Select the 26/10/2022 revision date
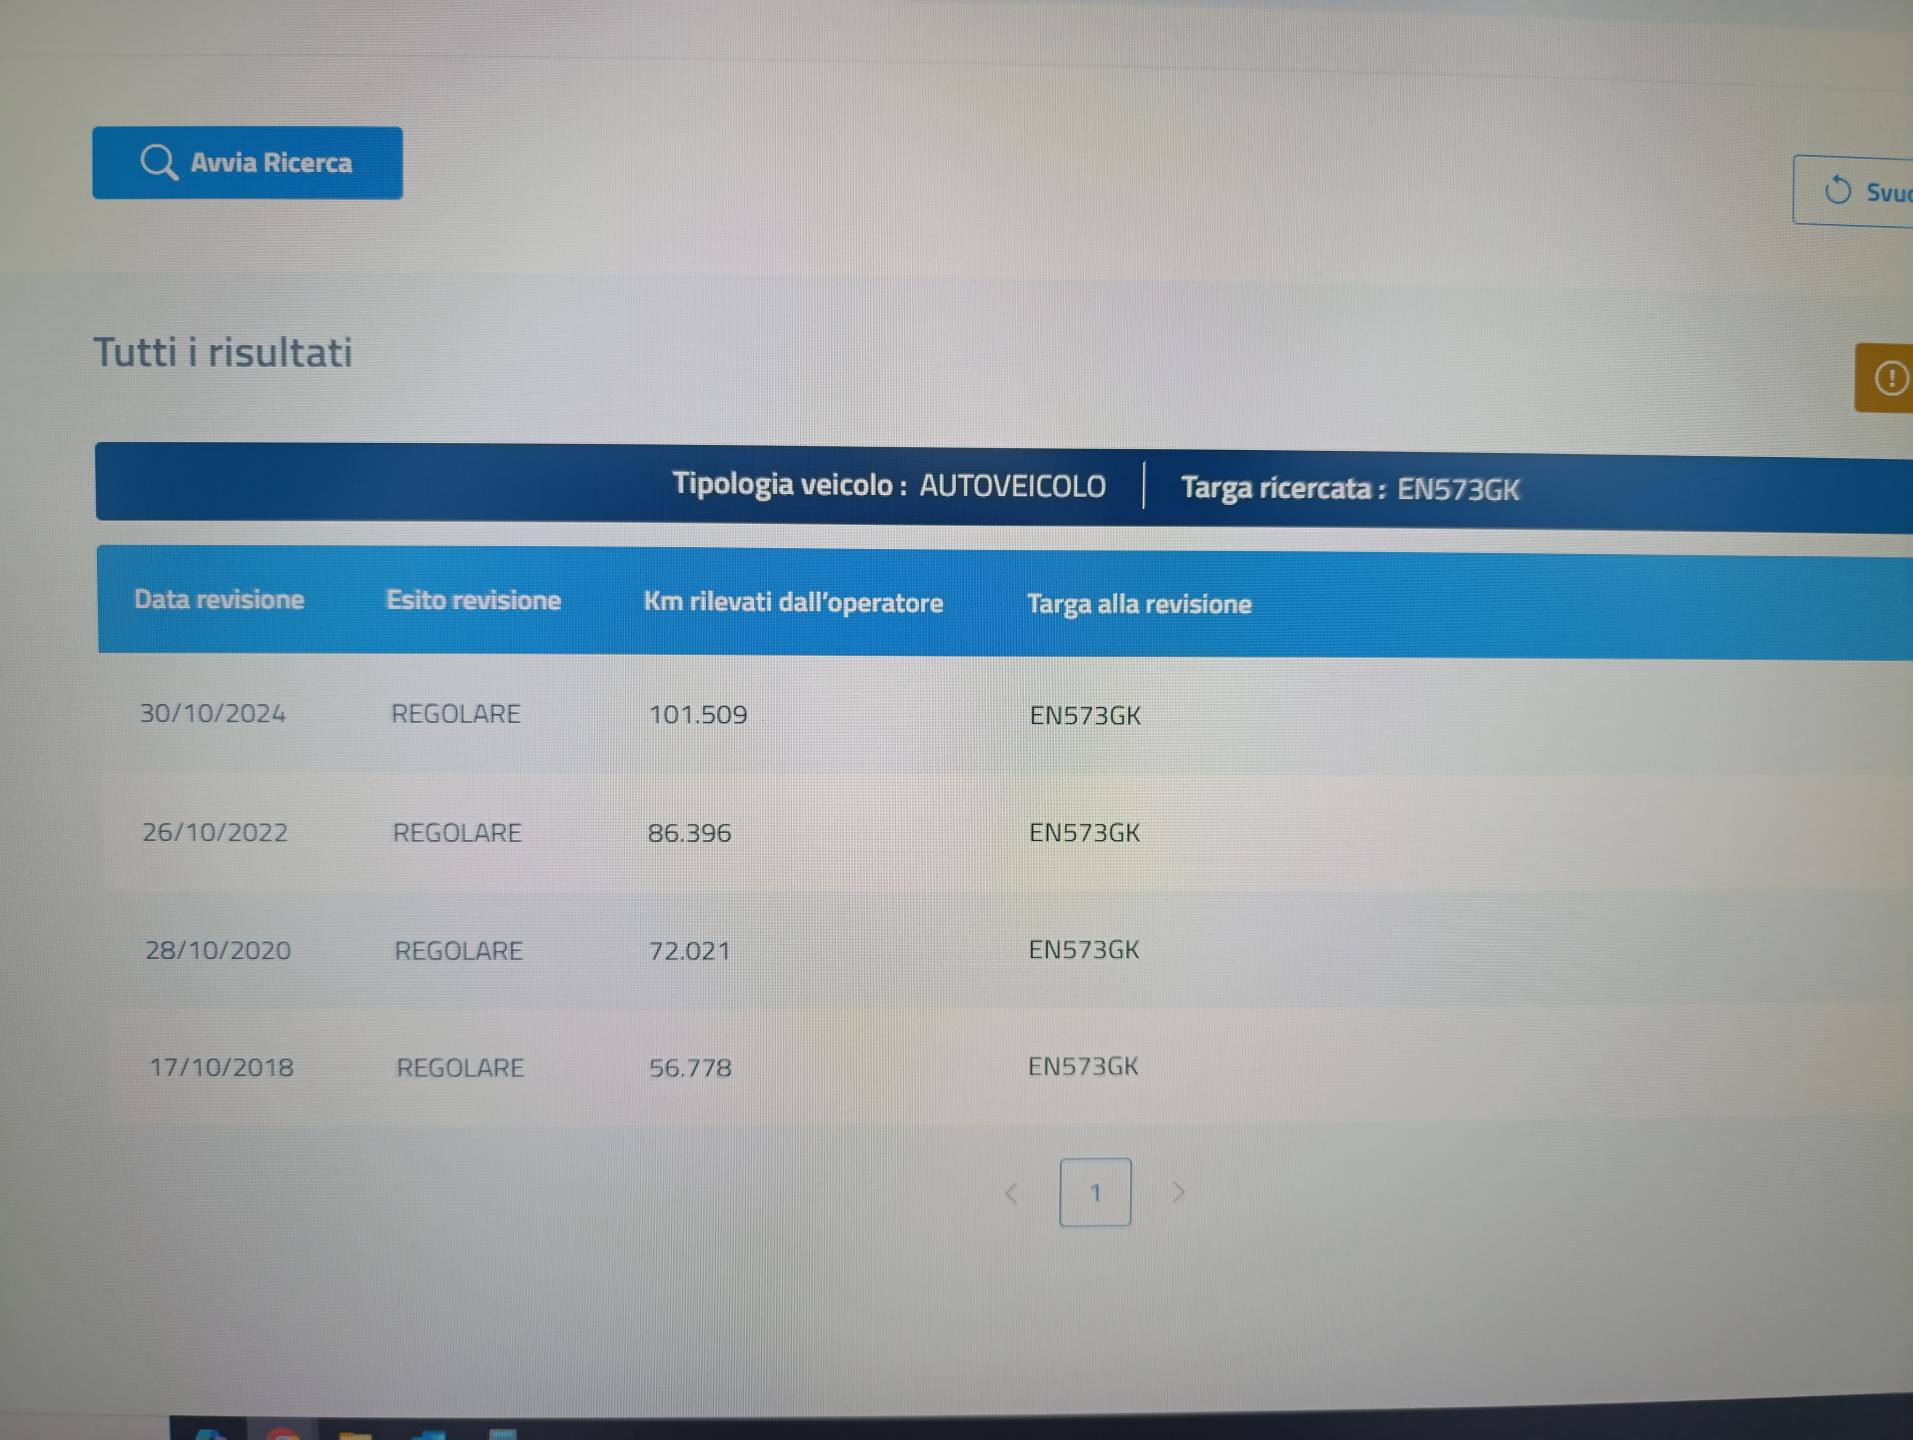 [215, 832]
